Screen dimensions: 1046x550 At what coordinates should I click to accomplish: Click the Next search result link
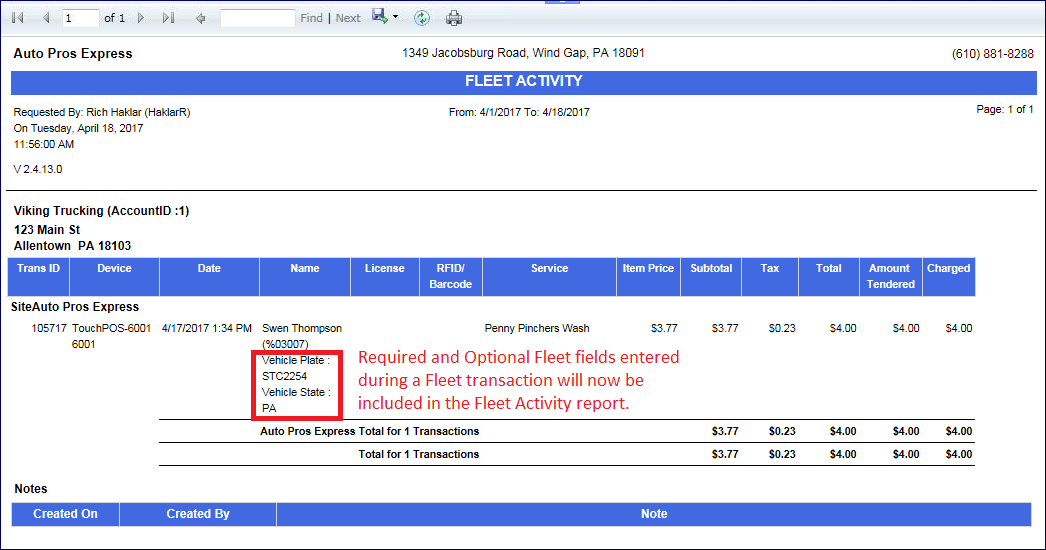click(x=348, y=18)
